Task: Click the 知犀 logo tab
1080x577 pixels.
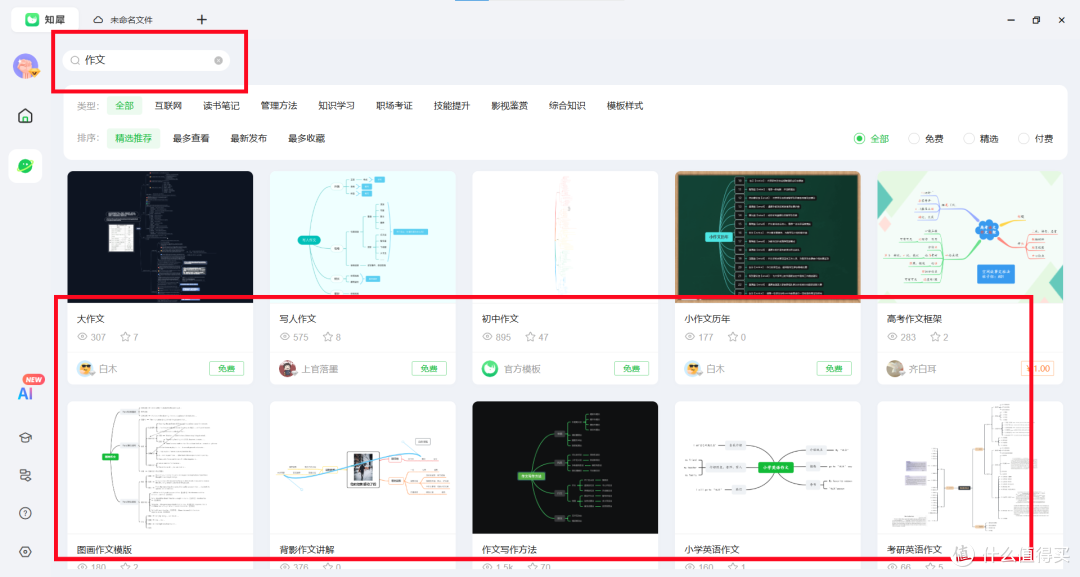Action: click(45, 19)
